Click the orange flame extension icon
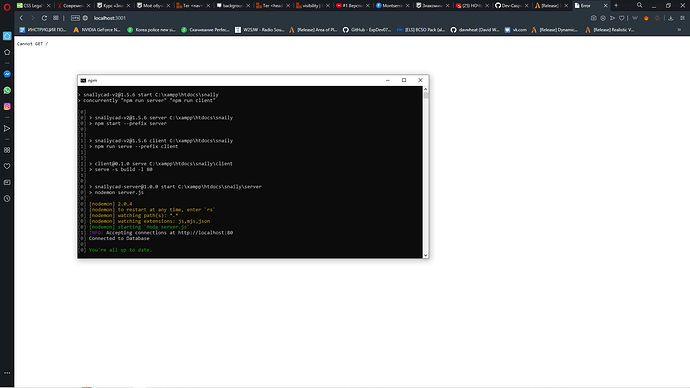 tap(646, 18)
